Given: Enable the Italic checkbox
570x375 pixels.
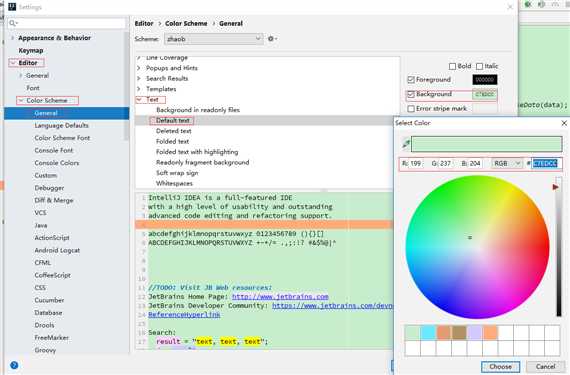Looking at the screenshot, I should coord(479,66).
